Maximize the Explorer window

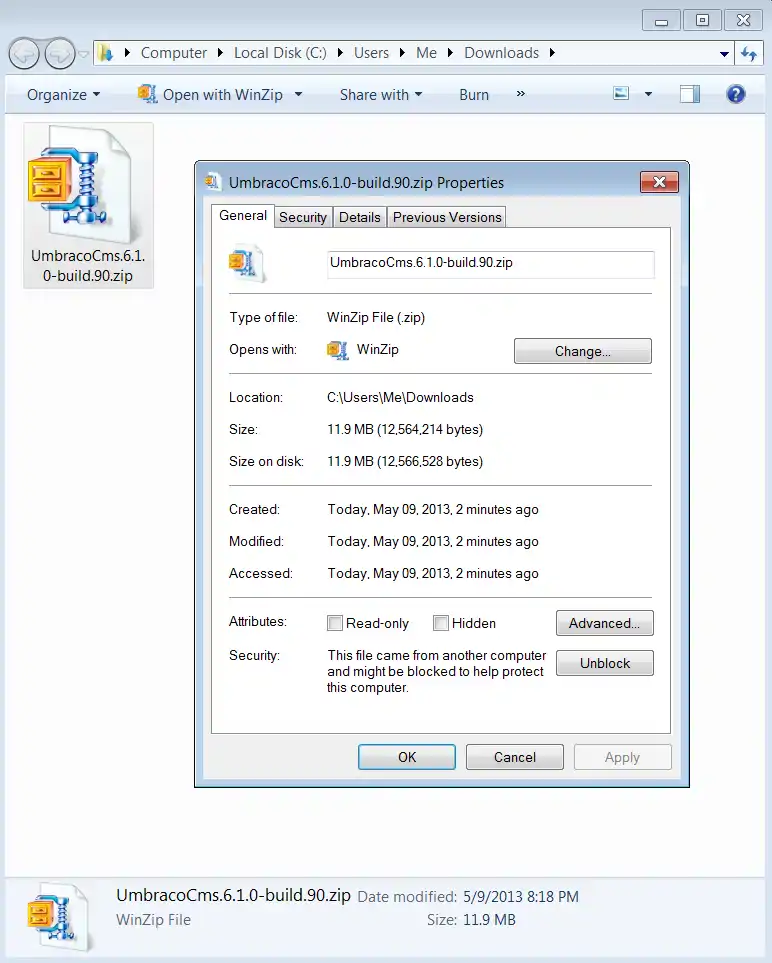click(x=703, y=21)
